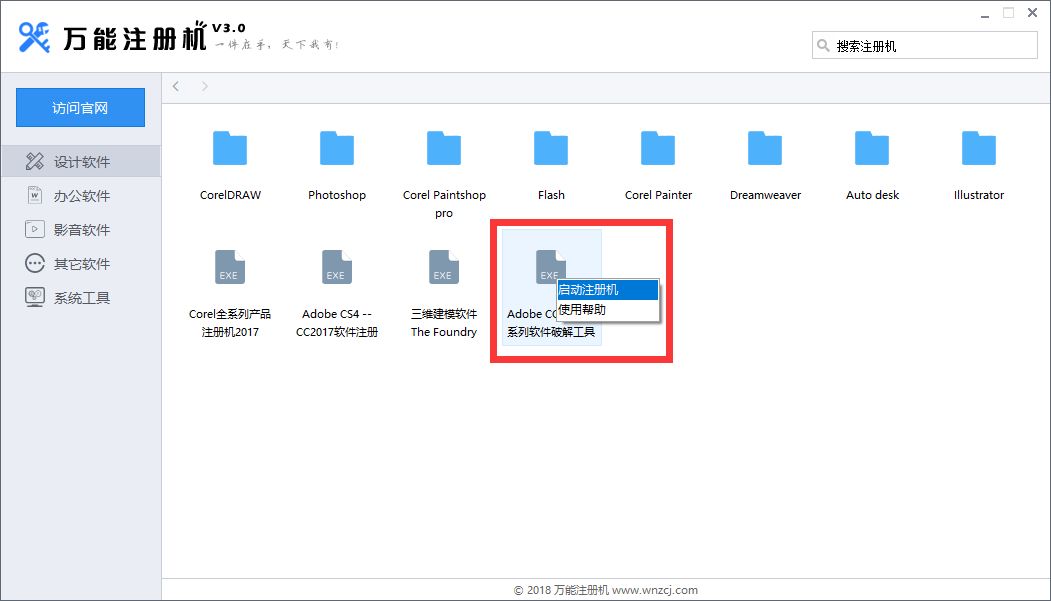Click the CC2017软件注册 file label
The image size is (1051, 601).
336,332
